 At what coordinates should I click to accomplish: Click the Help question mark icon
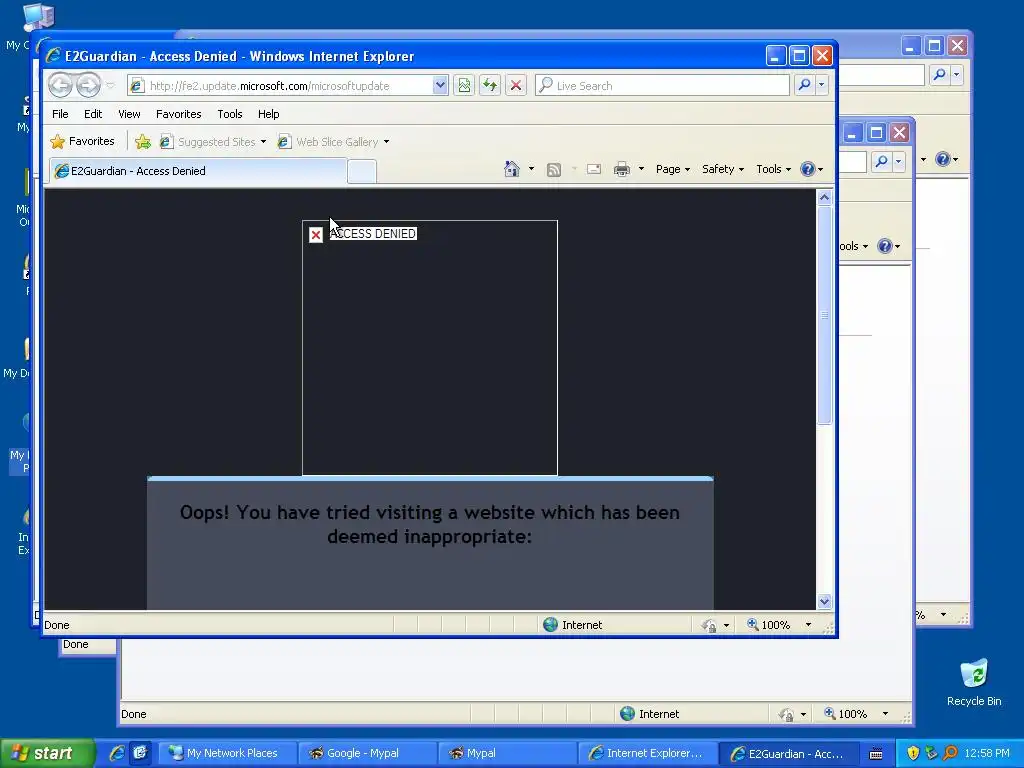[808, 169]
